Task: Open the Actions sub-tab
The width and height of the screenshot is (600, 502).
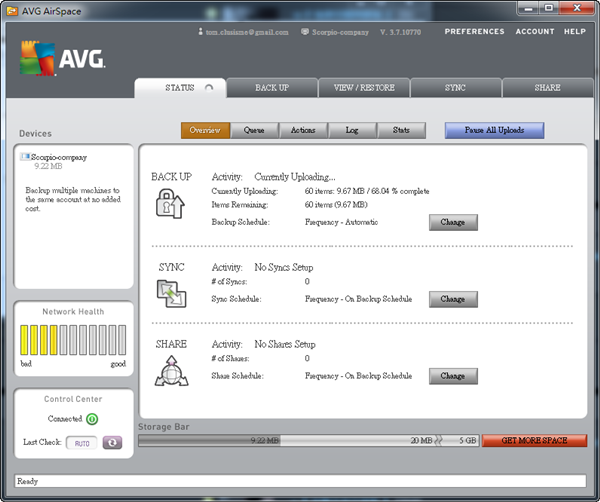Action: 303,130
